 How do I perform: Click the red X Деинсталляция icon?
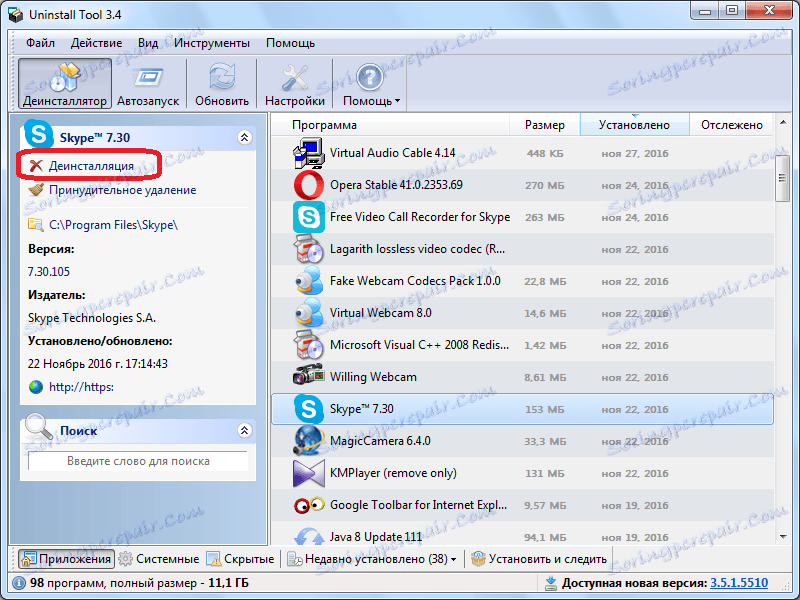[x=36, y=166]
